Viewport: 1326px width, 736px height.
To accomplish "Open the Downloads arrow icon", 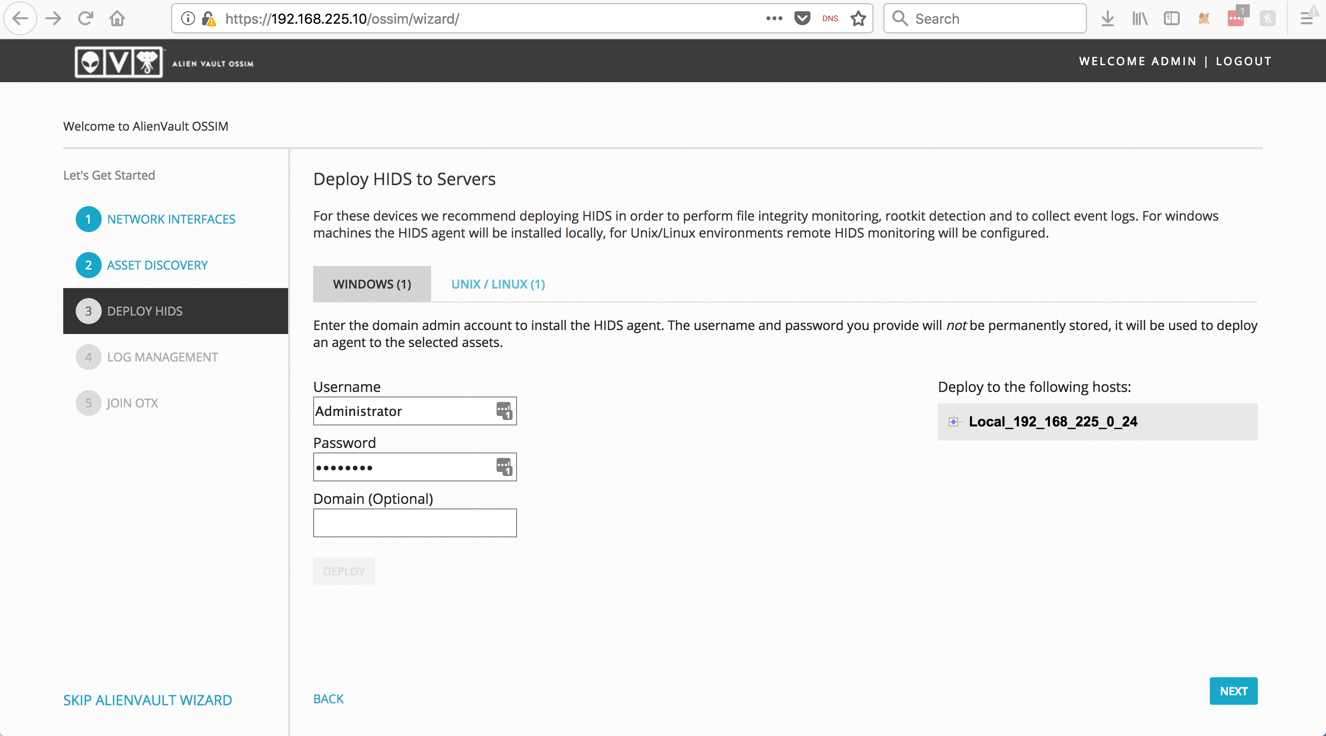I will [1107, 18].
